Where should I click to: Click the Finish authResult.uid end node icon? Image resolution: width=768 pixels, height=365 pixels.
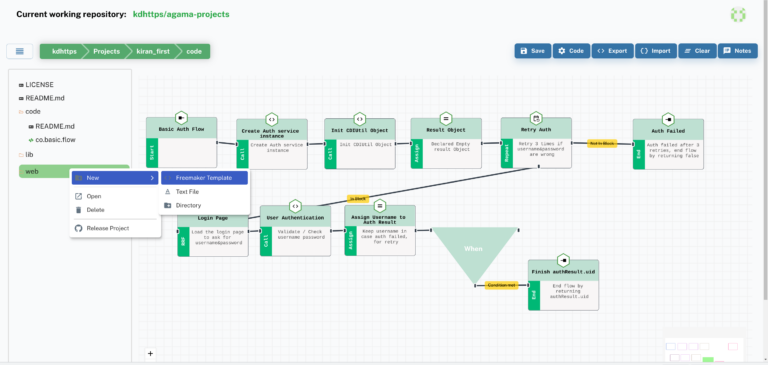coord(563,260)
